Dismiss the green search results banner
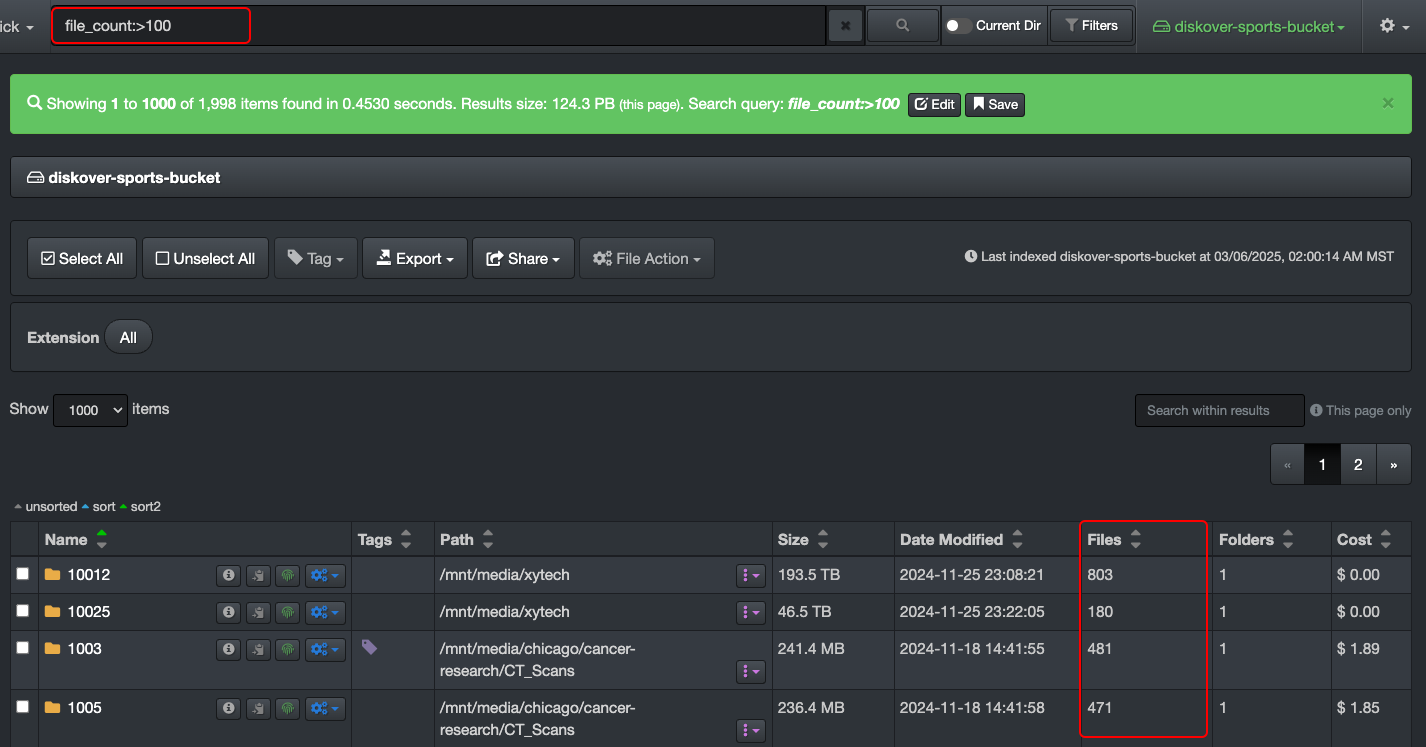 1387,103
